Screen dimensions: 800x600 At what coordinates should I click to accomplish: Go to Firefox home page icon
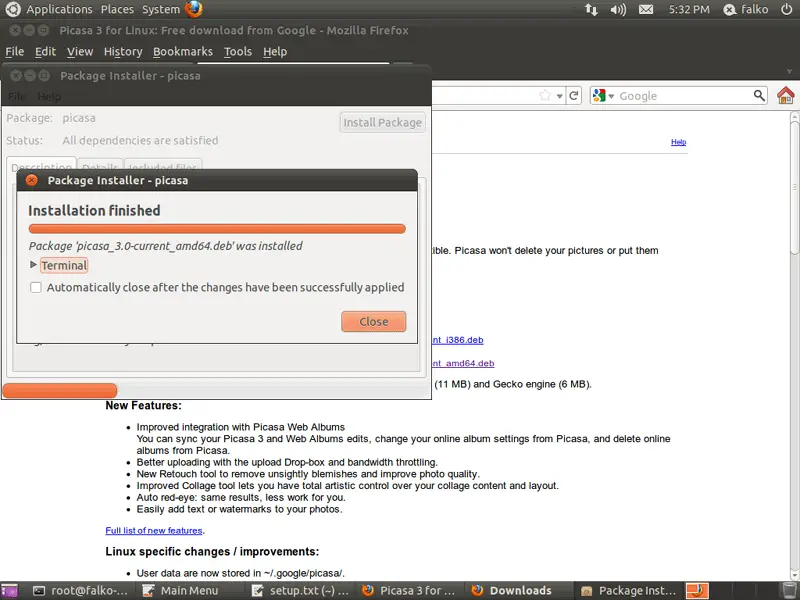[x=786, y=95]
